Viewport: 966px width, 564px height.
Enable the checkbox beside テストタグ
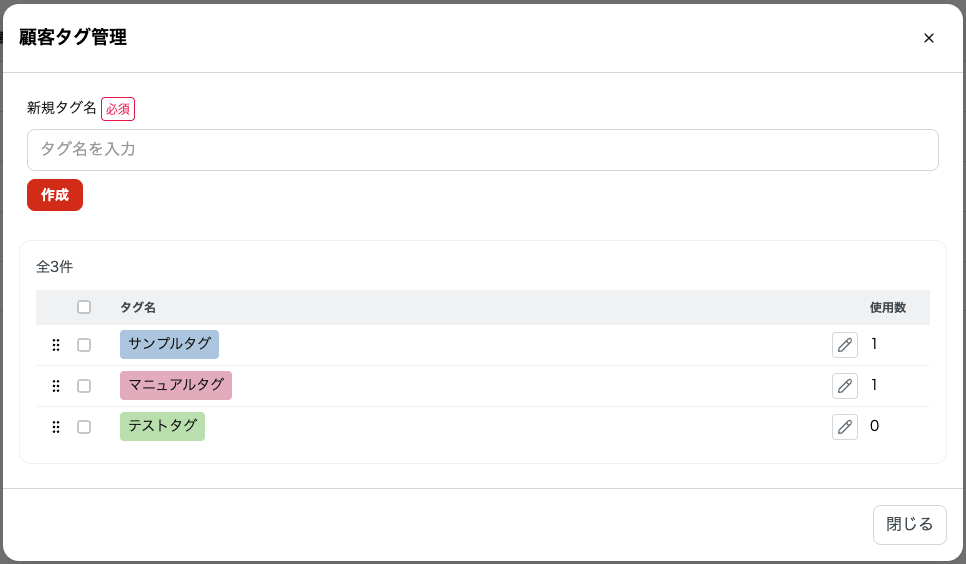[84, 427]
